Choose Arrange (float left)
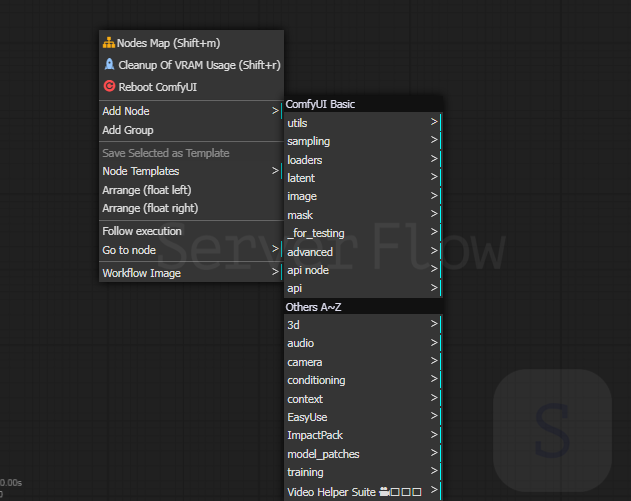This screenshot has height=501, width=631. (191, 190)
